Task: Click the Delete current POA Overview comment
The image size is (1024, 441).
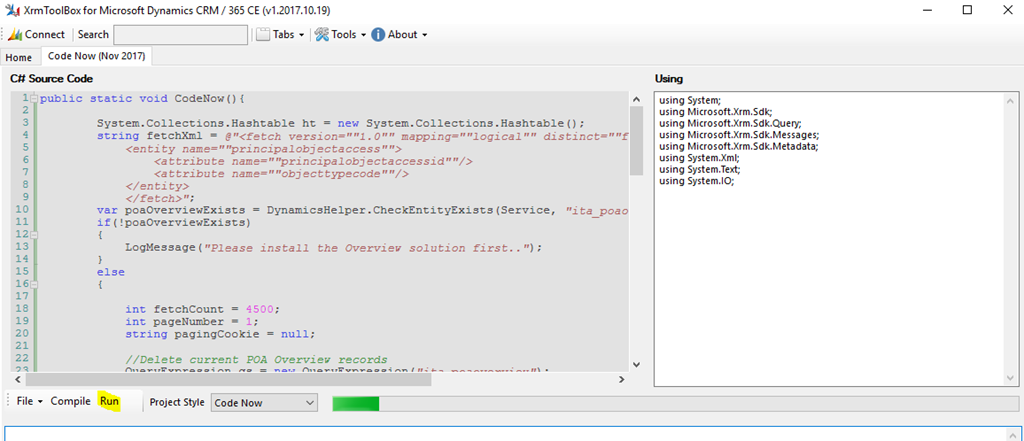Action: tap(256, 359)
